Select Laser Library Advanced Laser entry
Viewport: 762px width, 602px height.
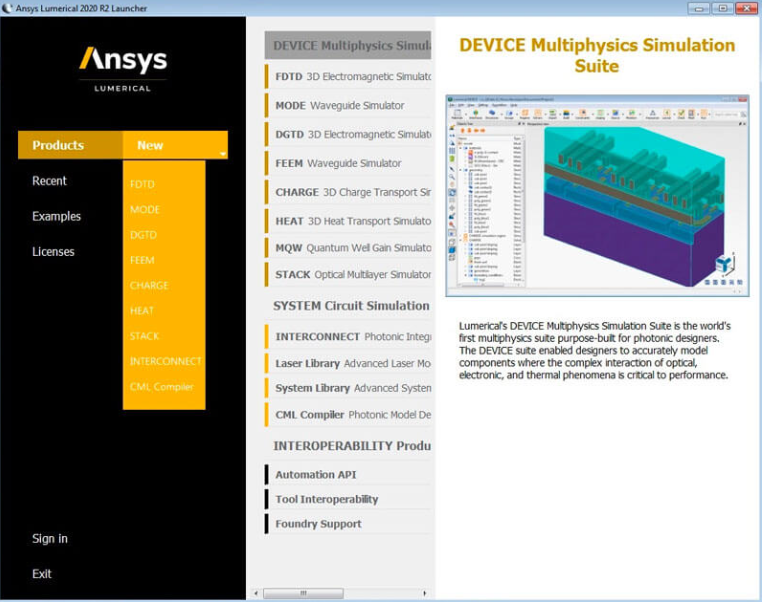[x=348, y=363]
